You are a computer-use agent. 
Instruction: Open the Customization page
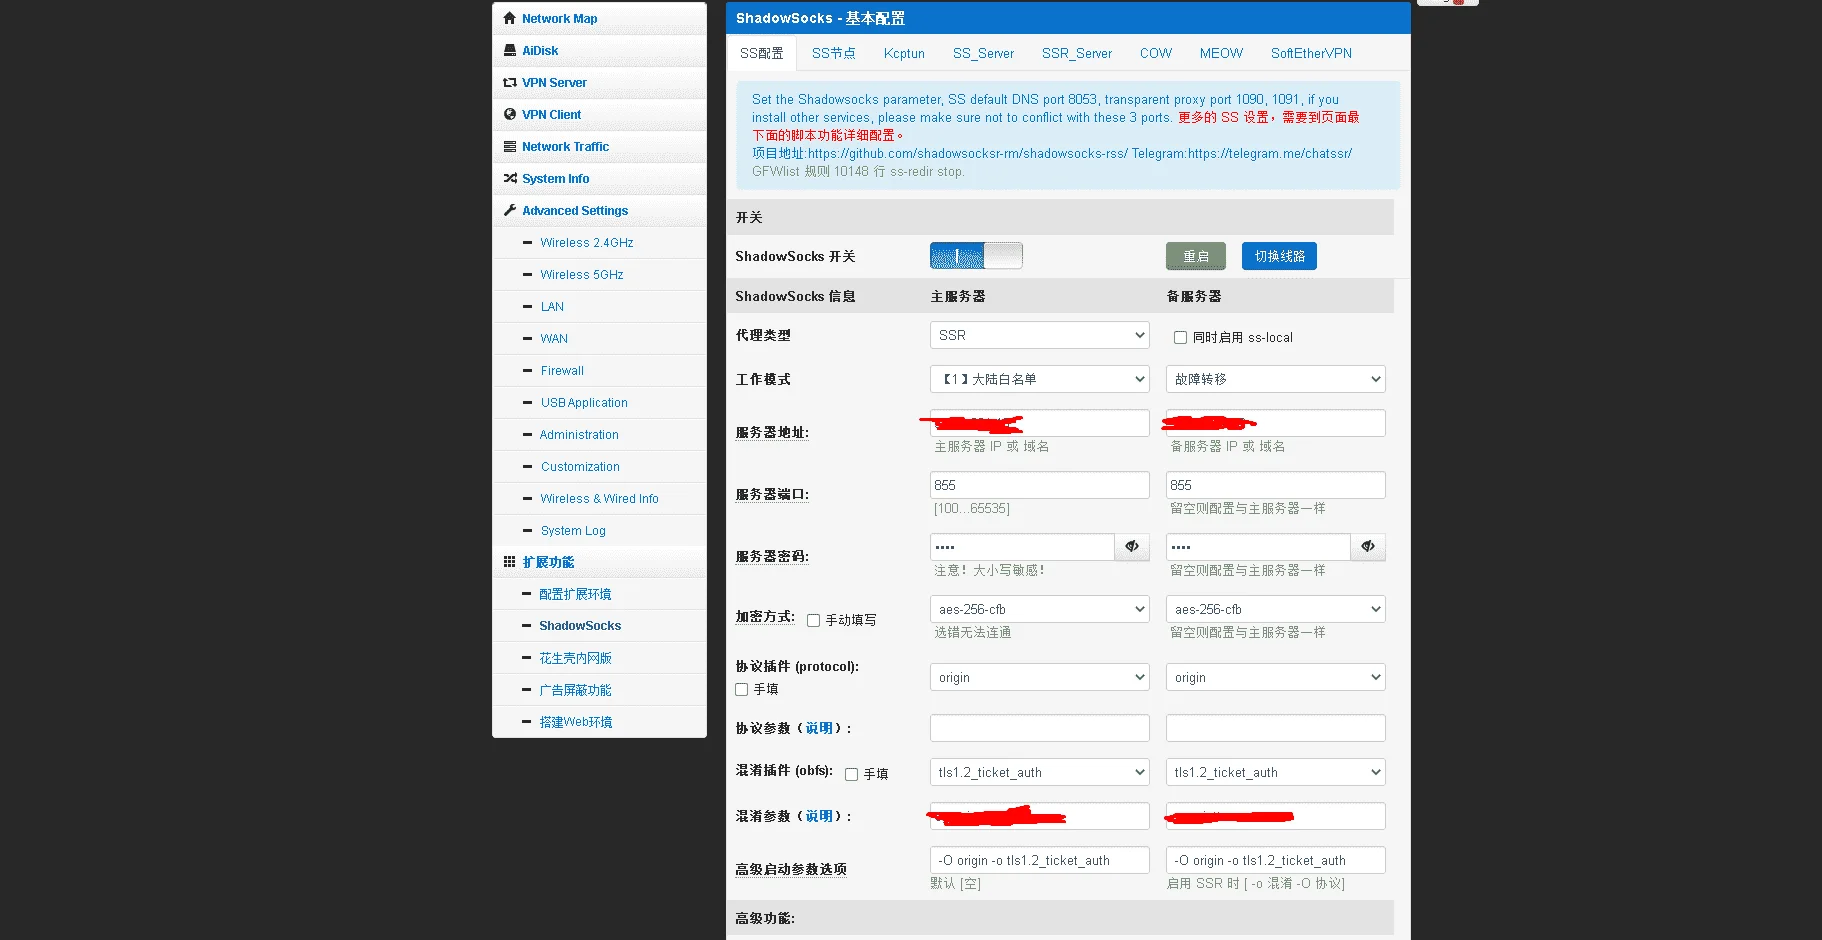(580, 466)
